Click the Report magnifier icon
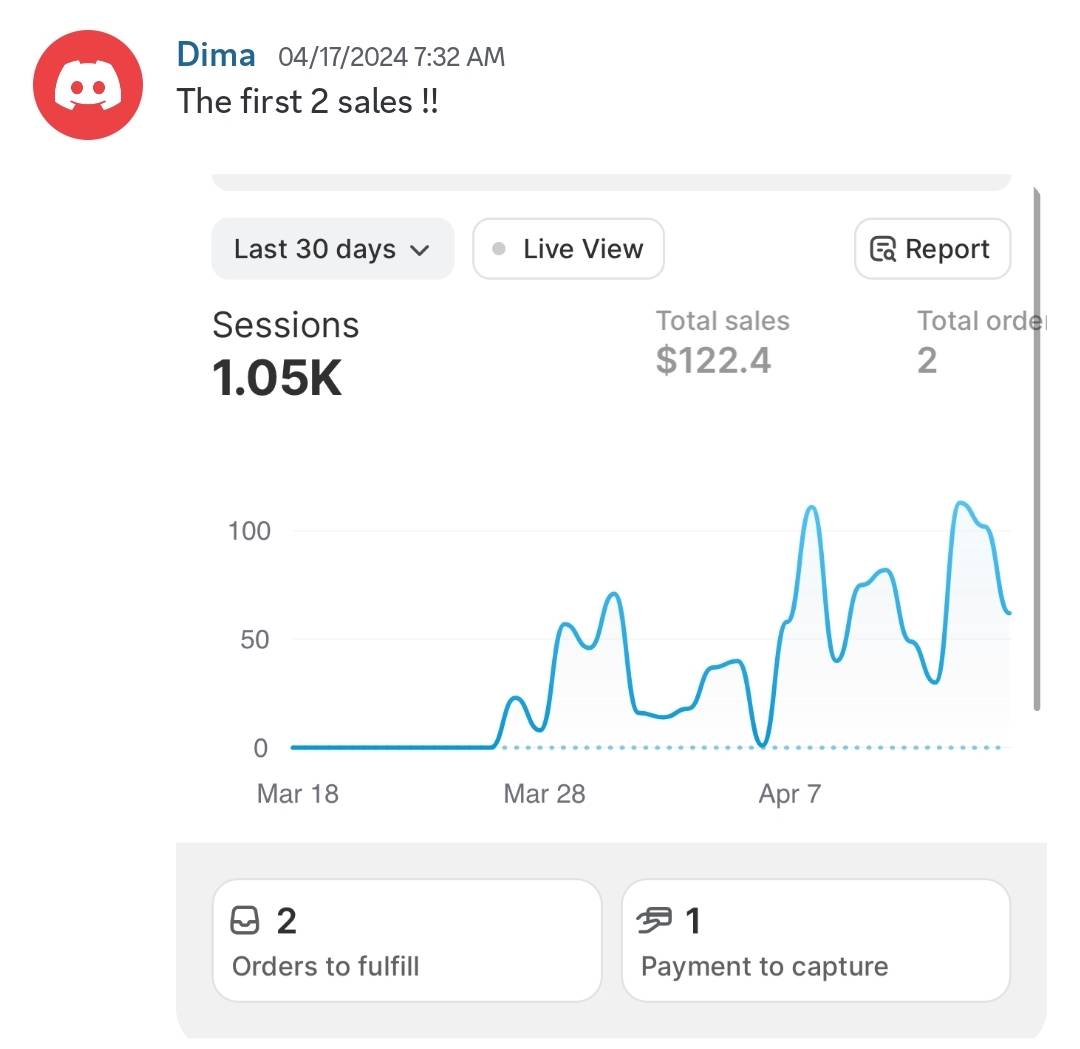 point(883,249)
